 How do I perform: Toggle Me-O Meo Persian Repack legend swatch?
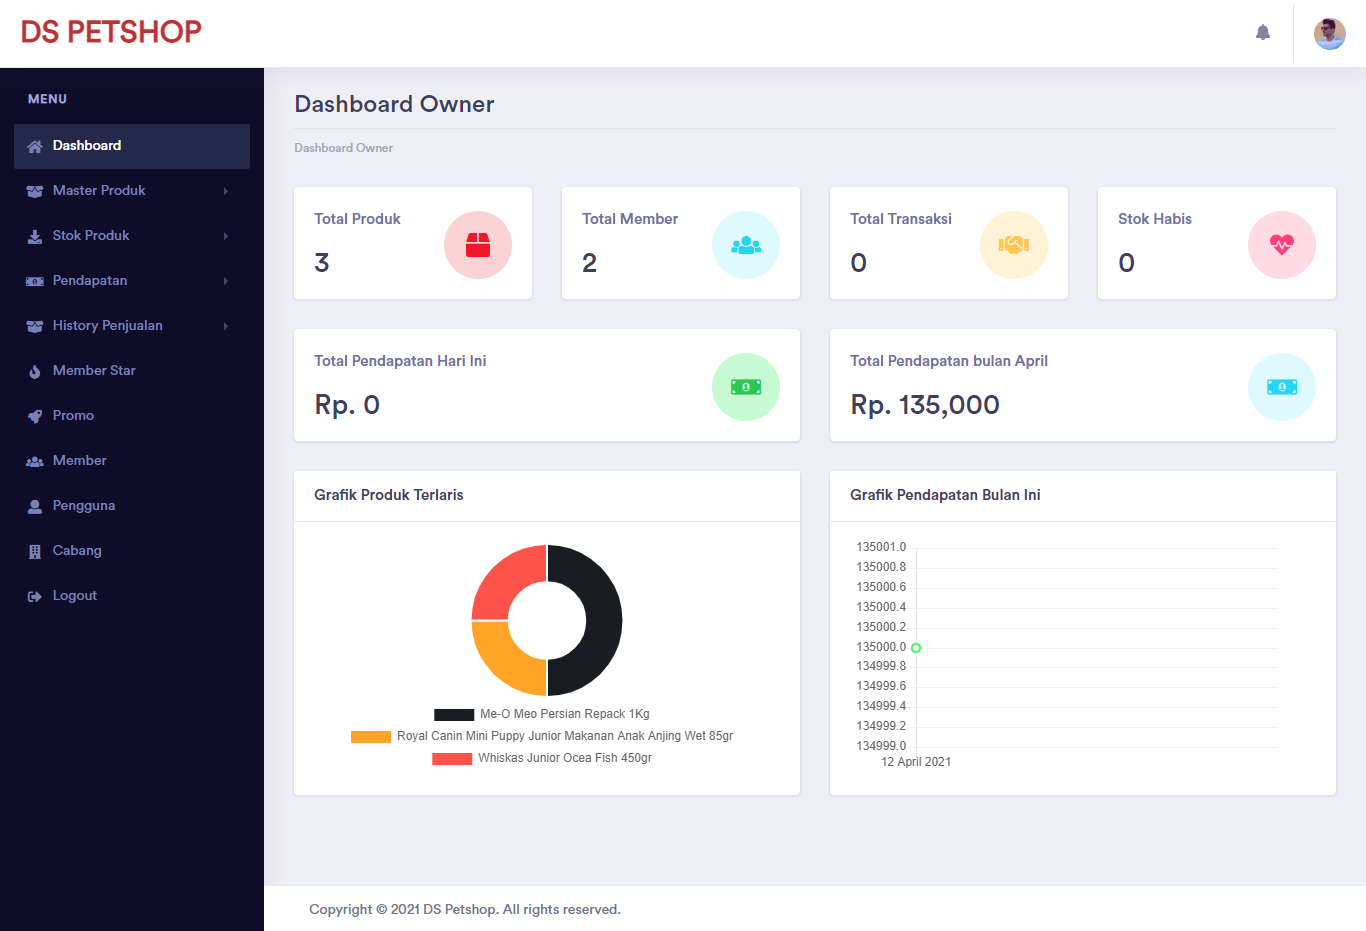[454, 714]
